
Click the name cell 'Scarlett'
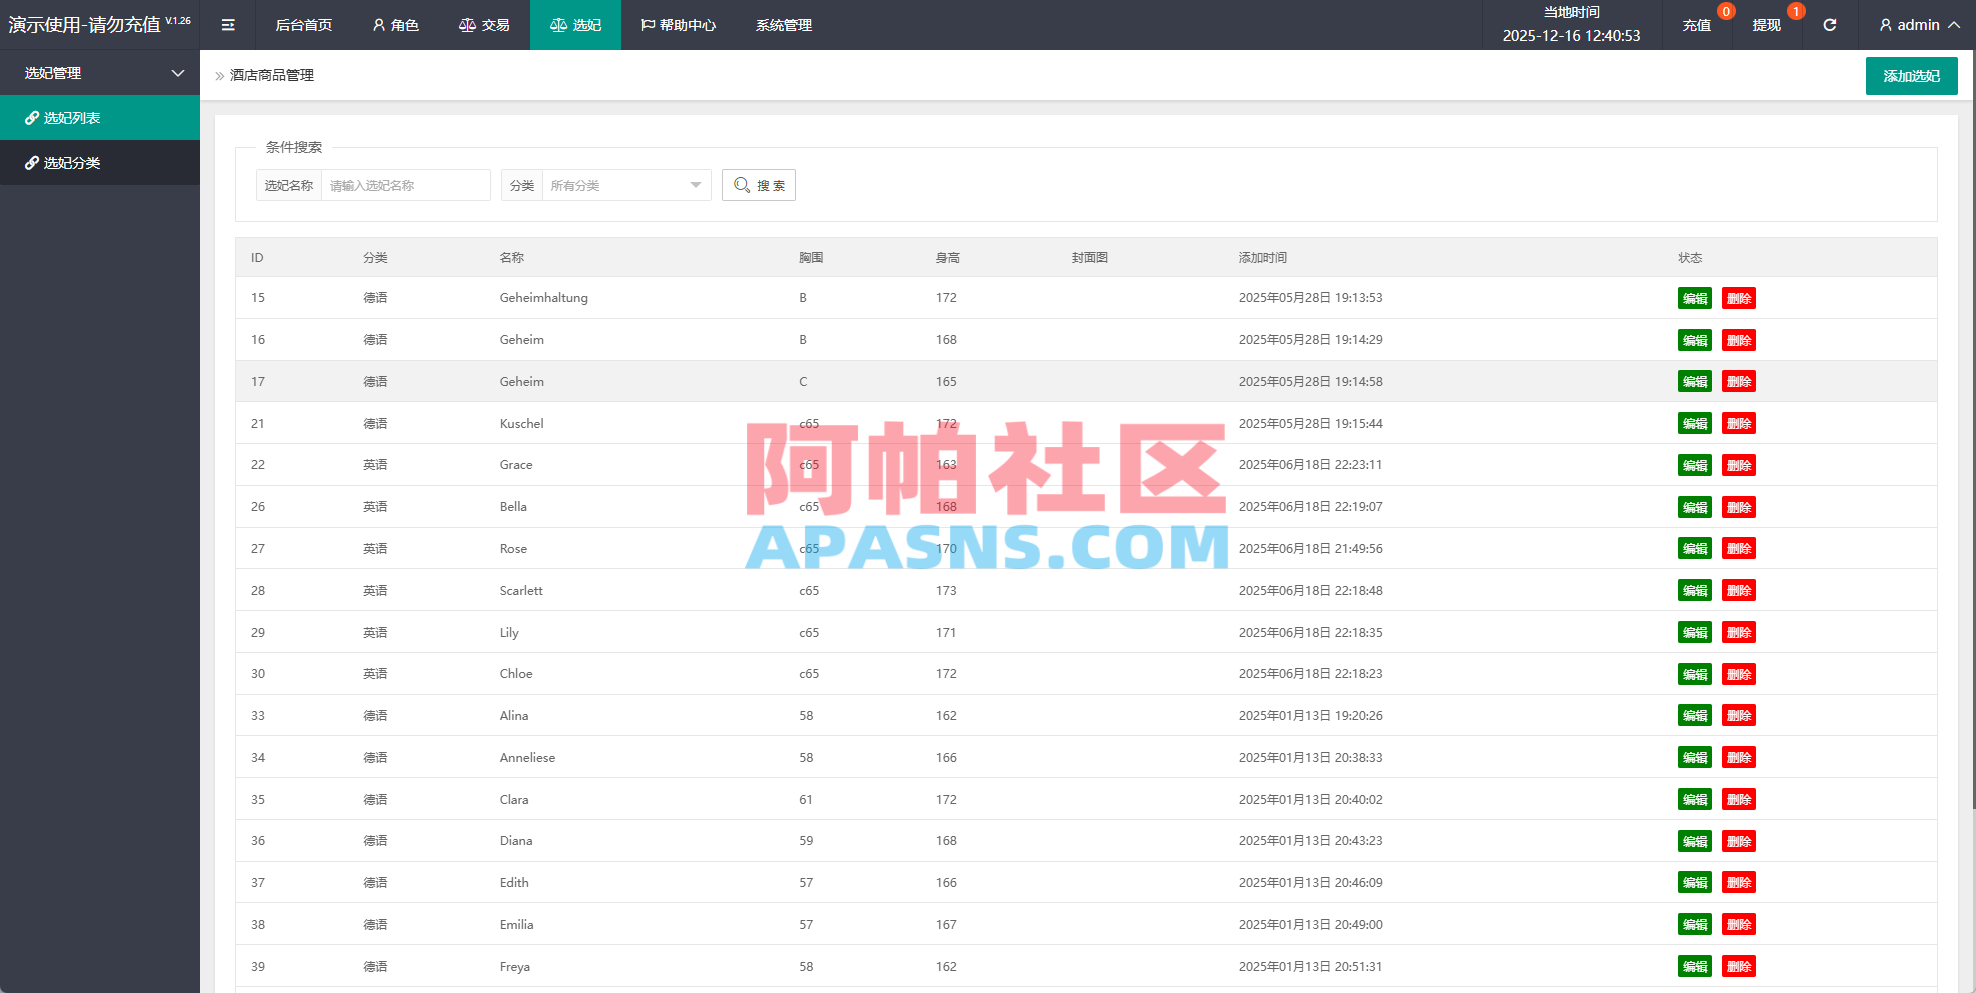point(521,591)
